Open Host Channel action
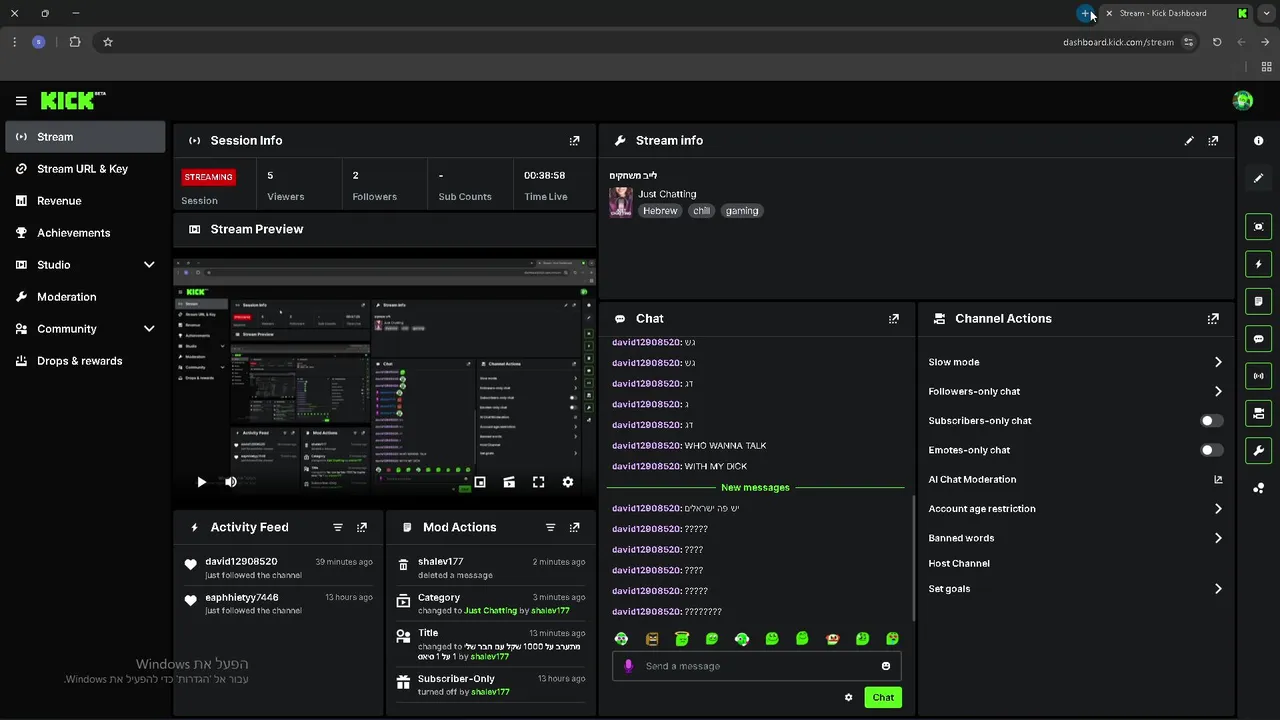 (959, 564)
